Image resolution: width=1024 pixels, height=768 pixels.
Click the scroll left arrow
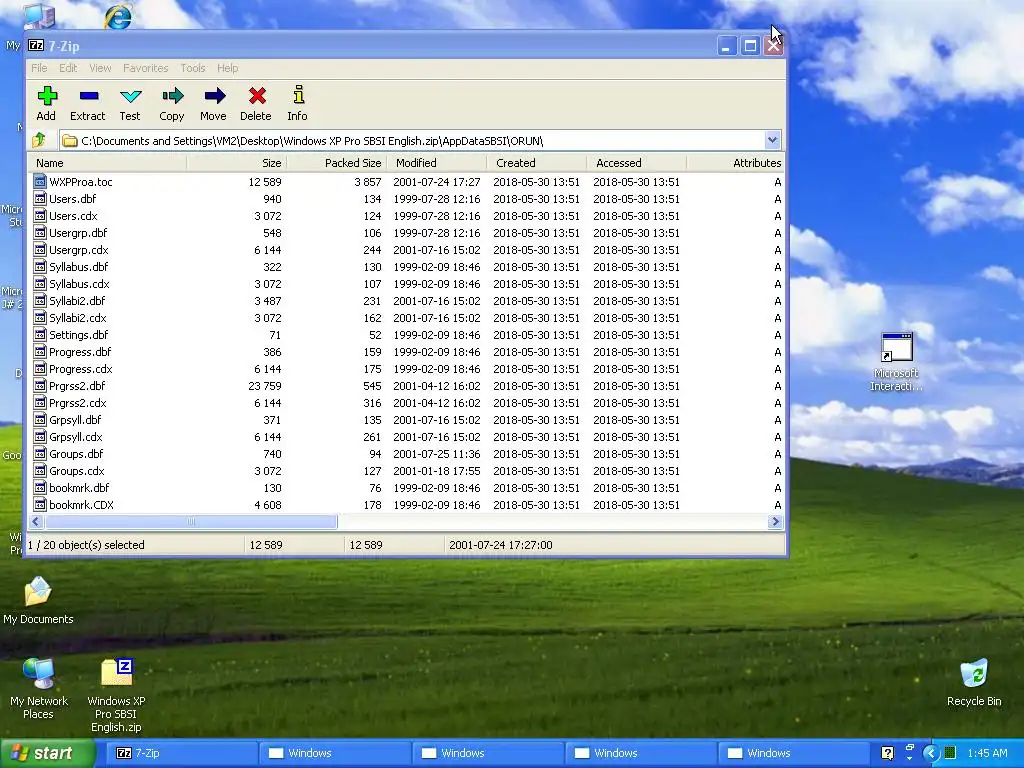point(36,521)
